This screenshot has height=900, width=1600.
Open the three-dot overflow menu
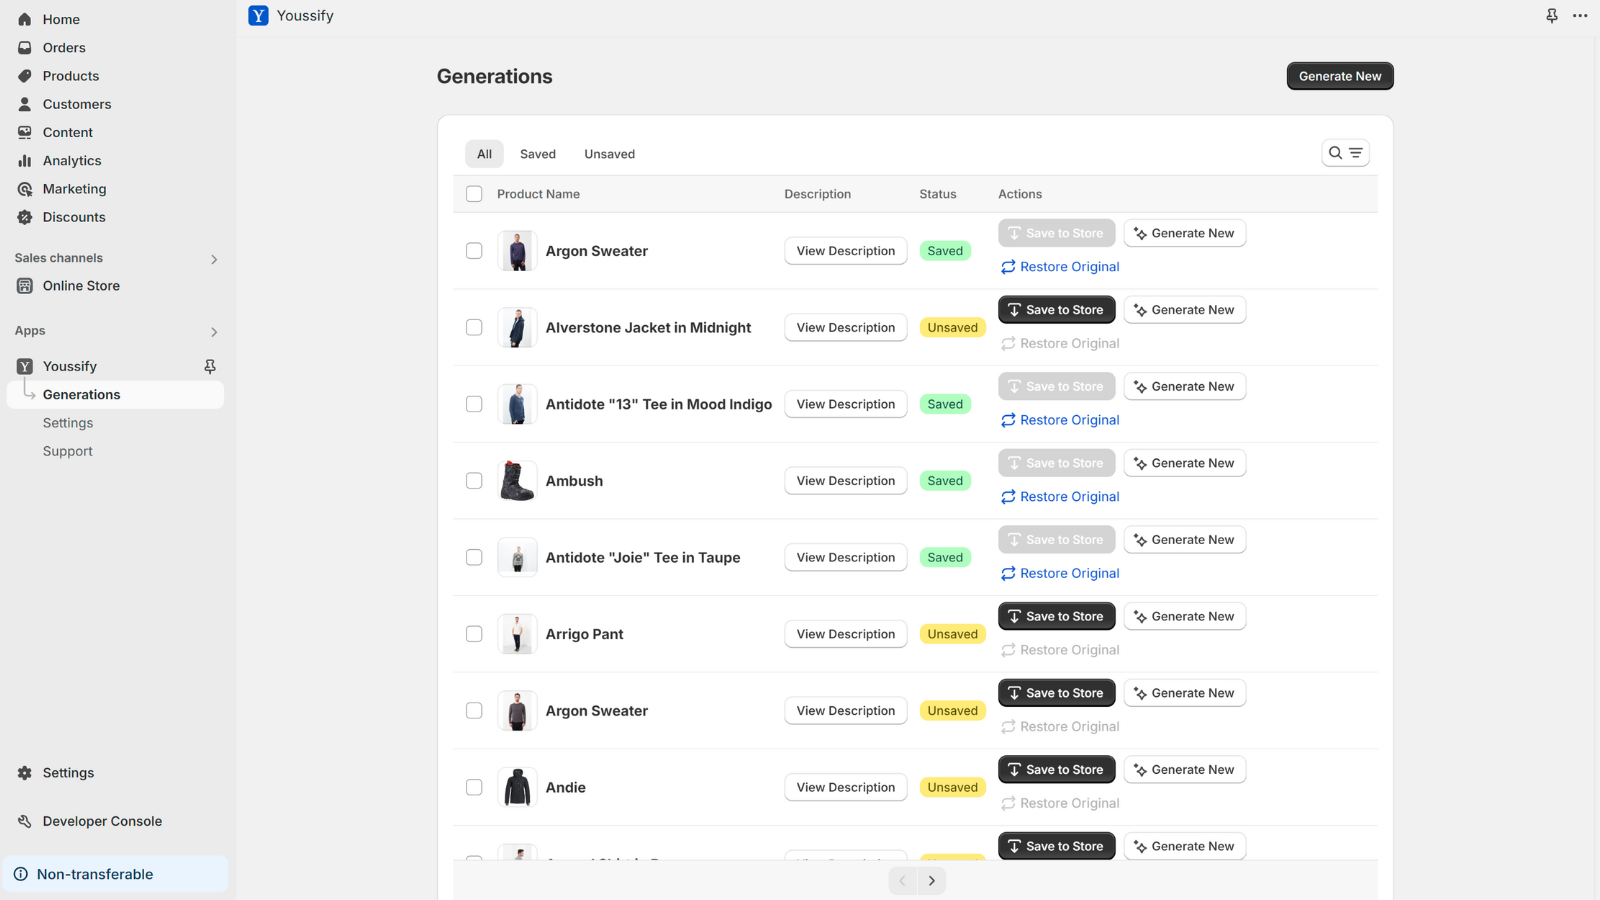[1580, 16]
